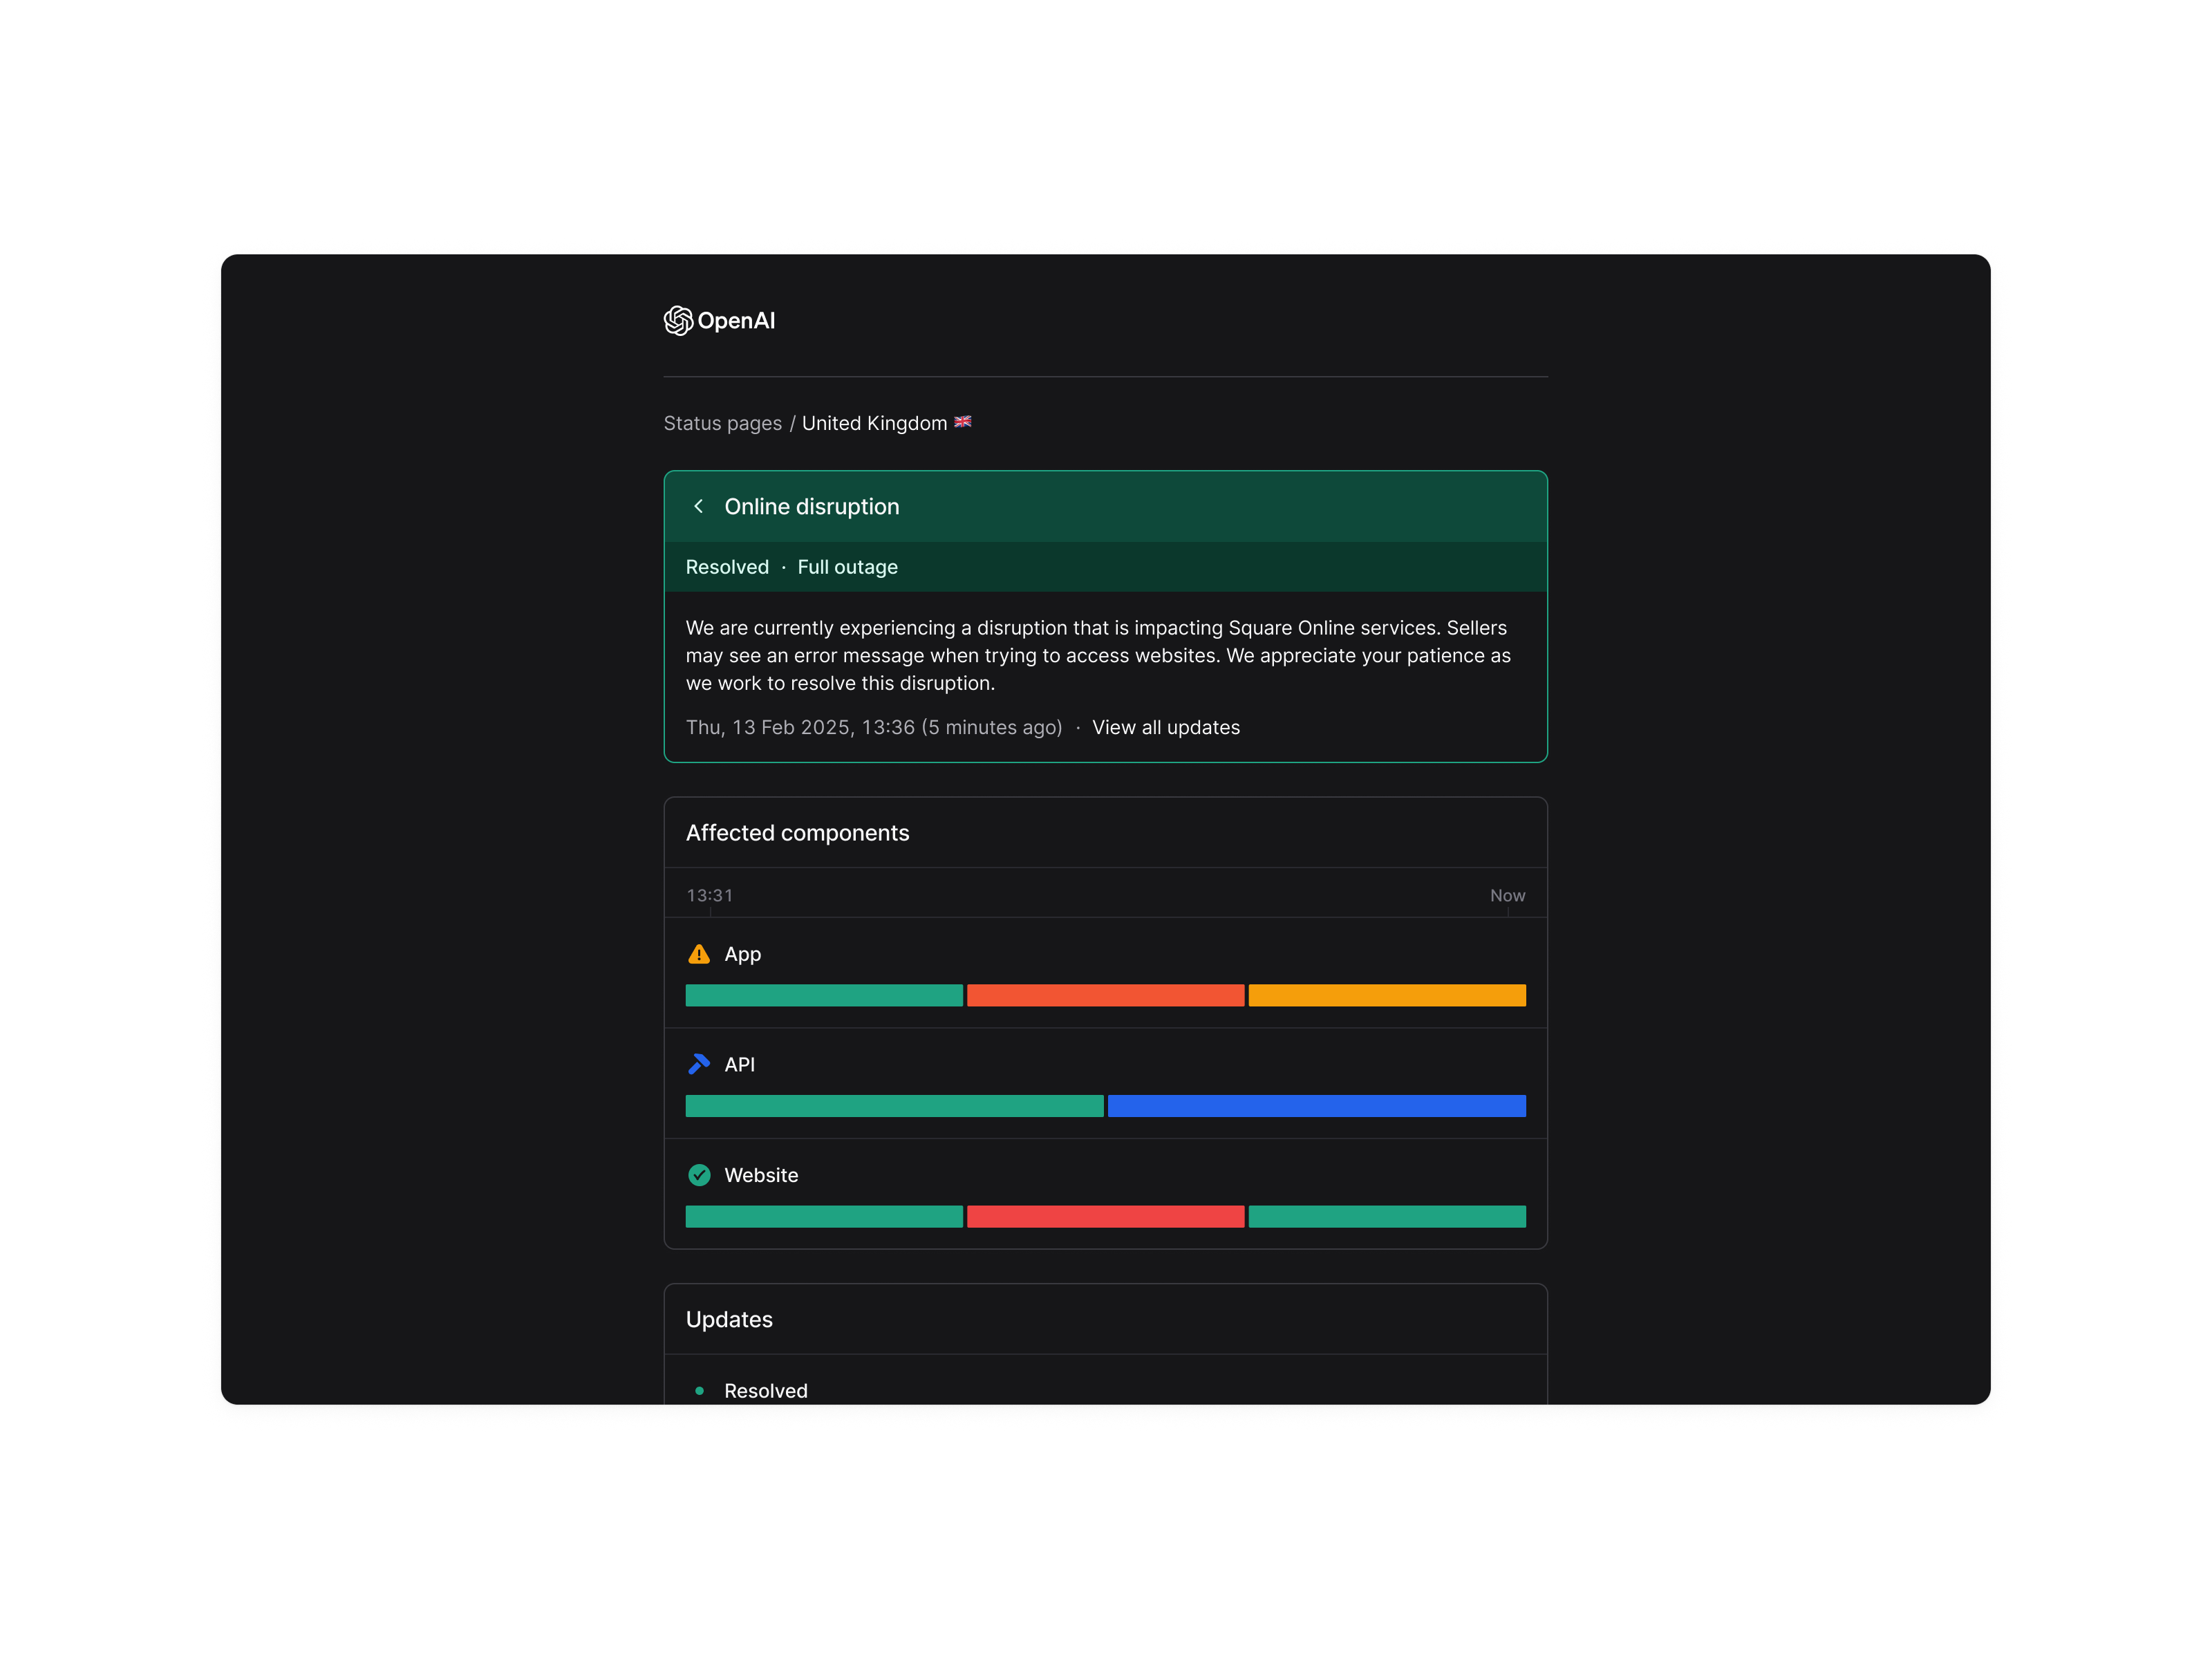Select United Kingdom in the breadcrumb trail
The width and height of the screenshot is (2212, 1659).
873,422
